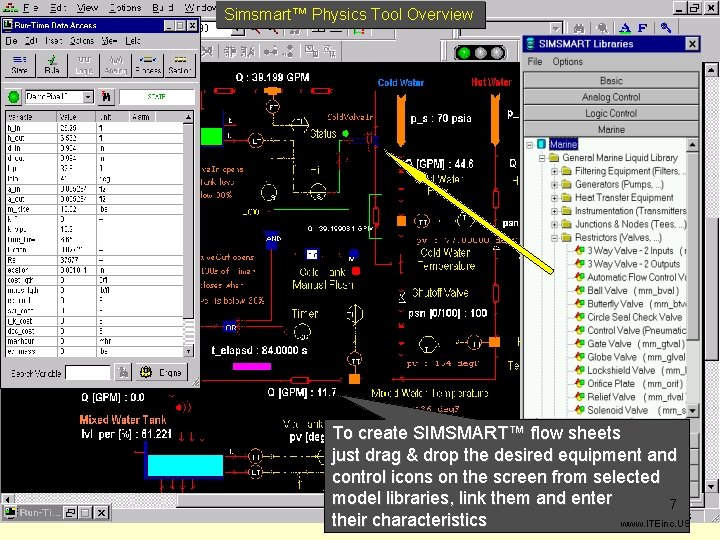Click the Value column header
The height and width of the screenshot is (540, 720).
point(76,117)
